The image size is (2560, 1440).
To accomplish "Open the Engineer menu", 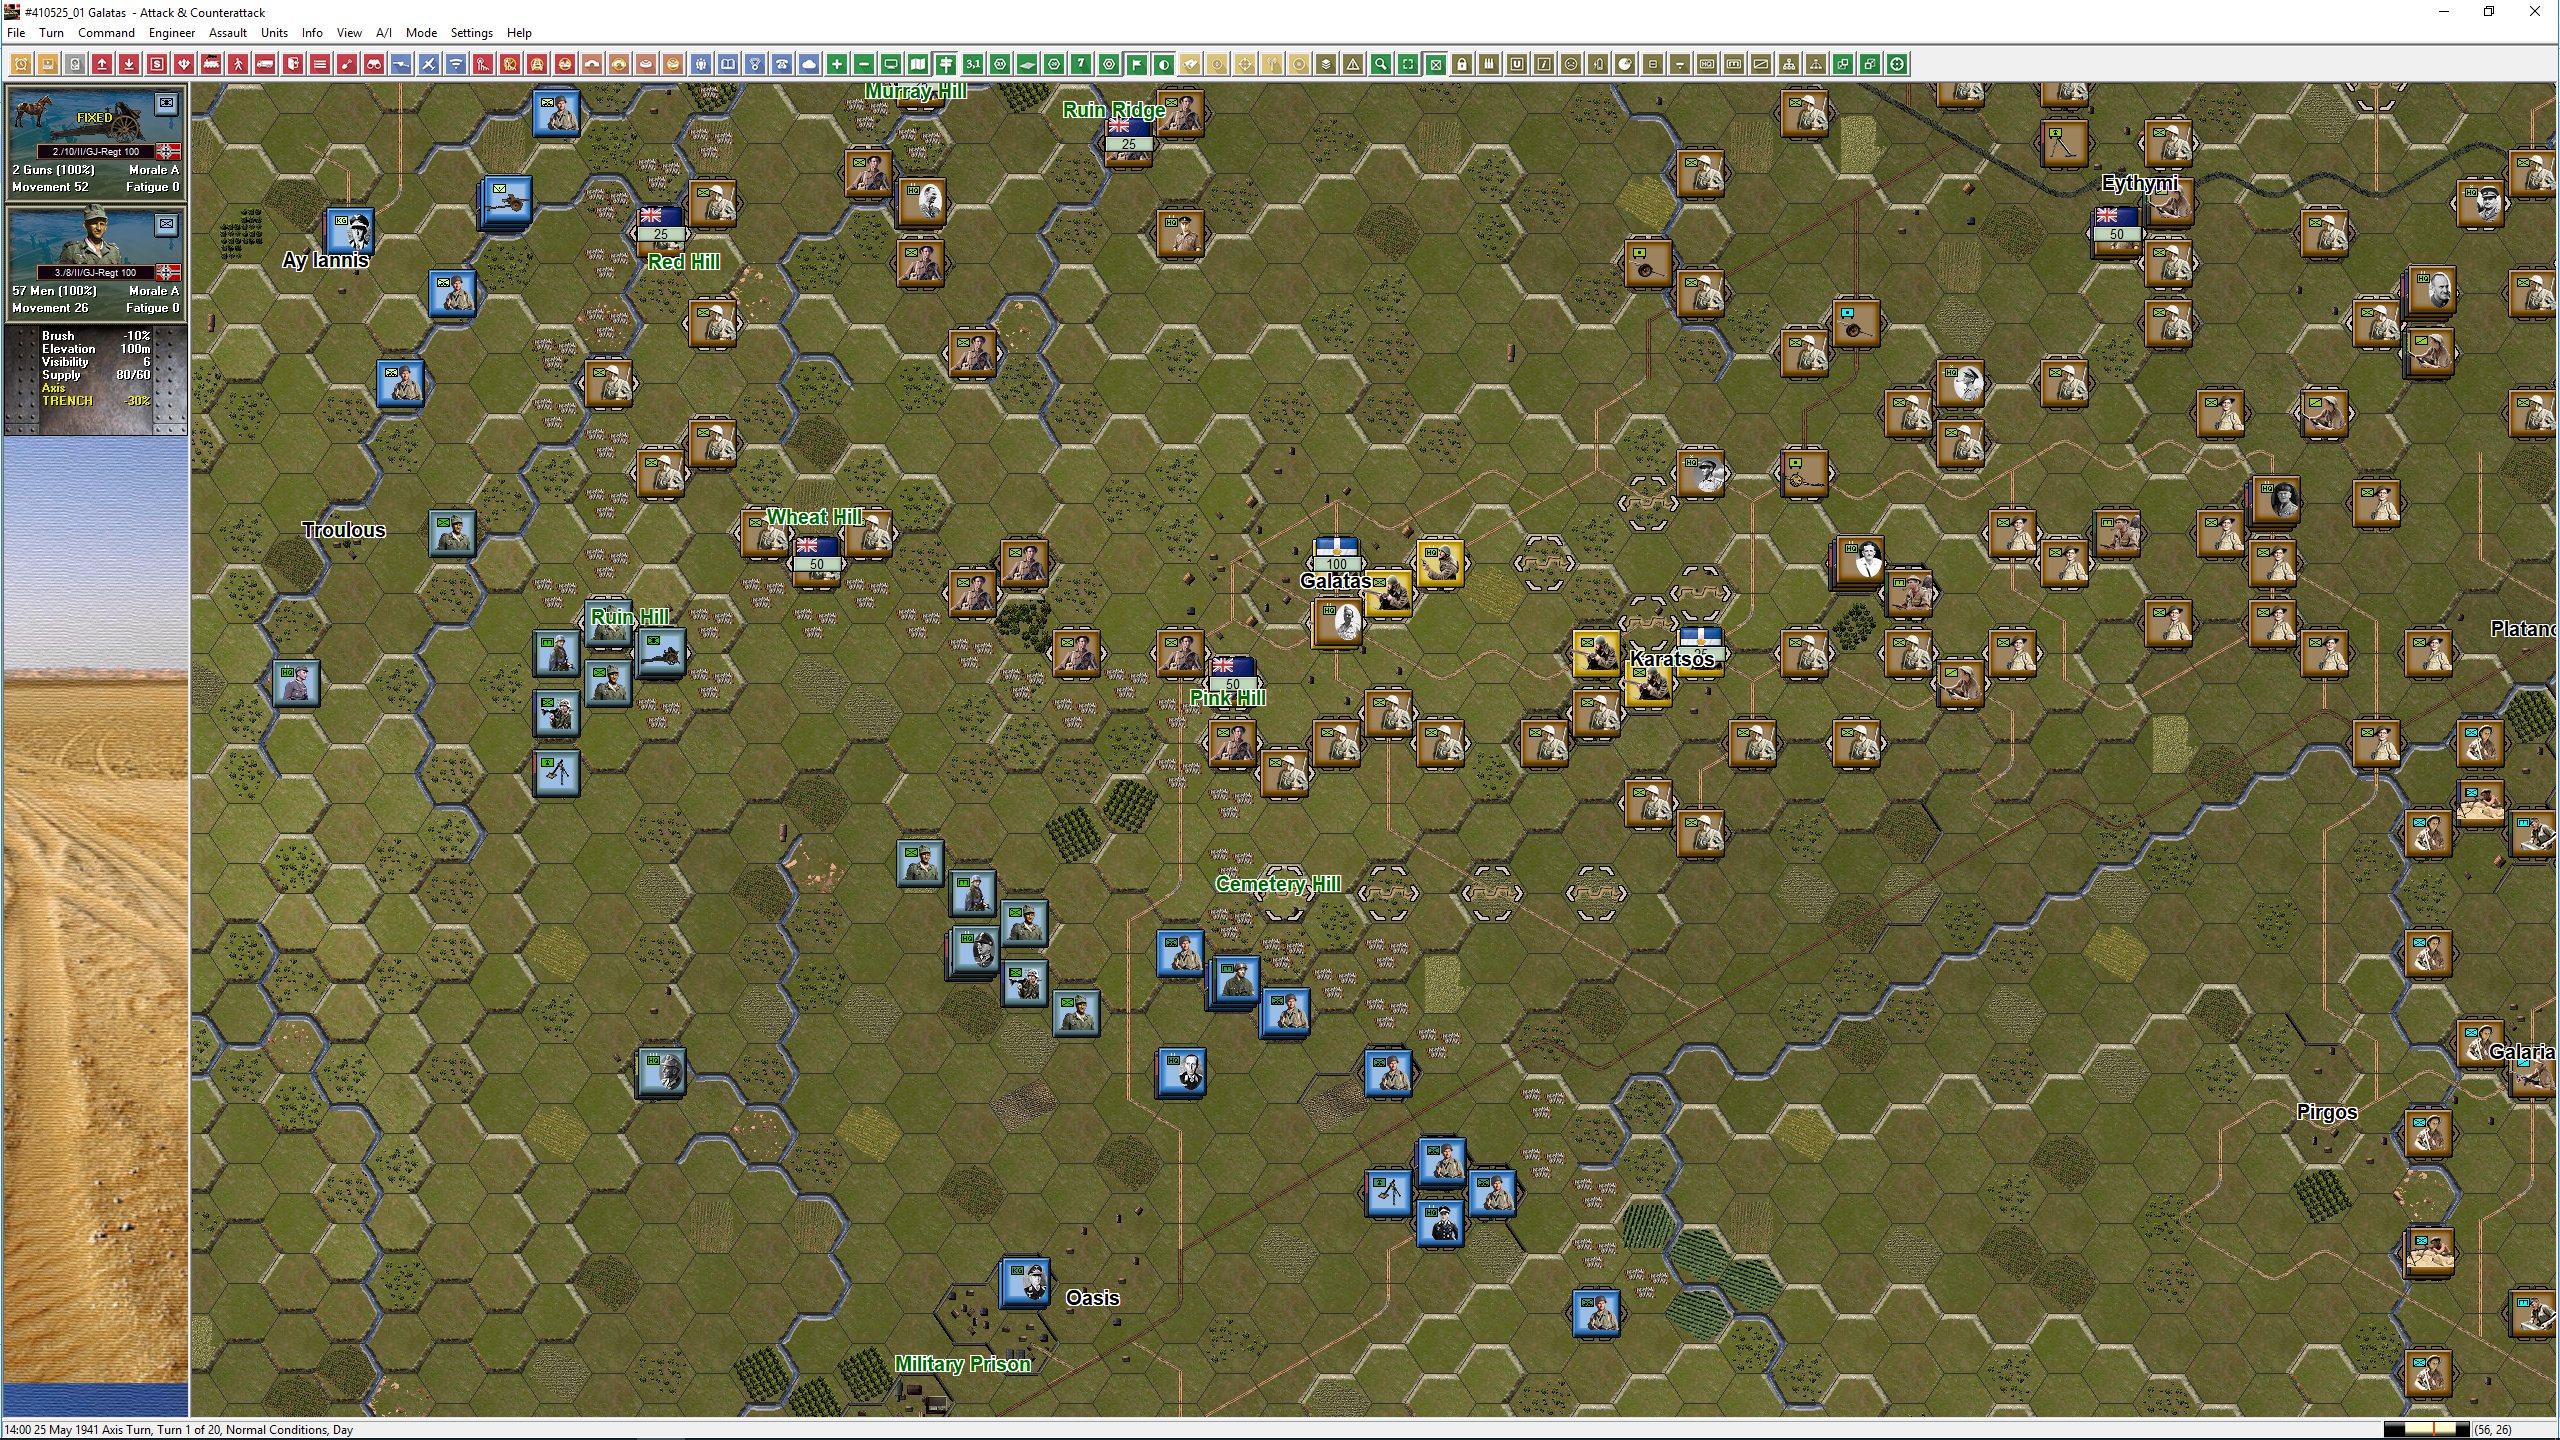I will click(x=172, y=33).
